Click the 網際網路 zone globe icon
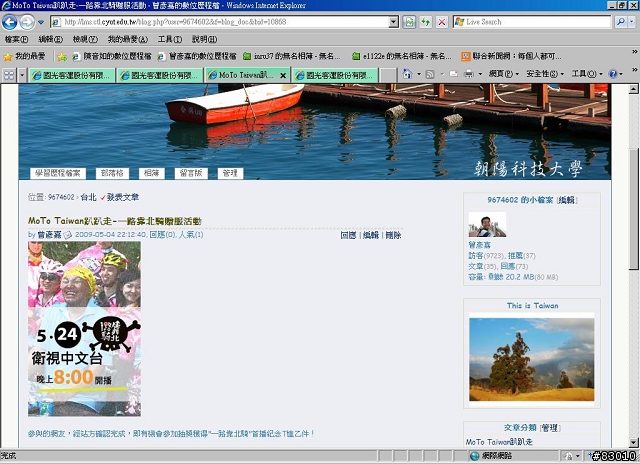Screen dimensions: 640x464 pyautogui.click(x=474, y=456)
